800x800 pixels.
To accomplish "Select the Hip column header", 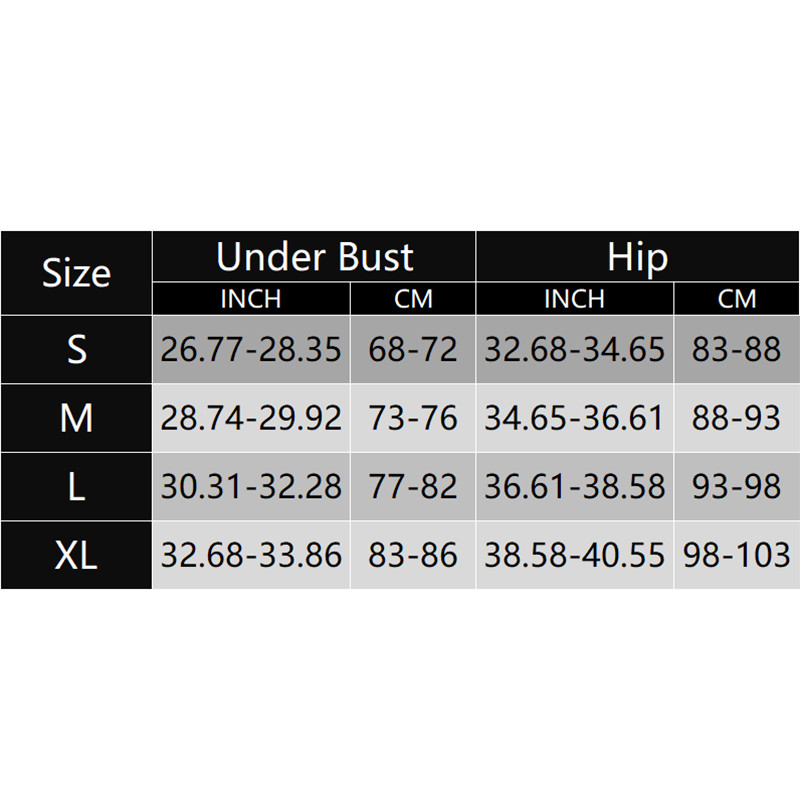I will 637,257.
